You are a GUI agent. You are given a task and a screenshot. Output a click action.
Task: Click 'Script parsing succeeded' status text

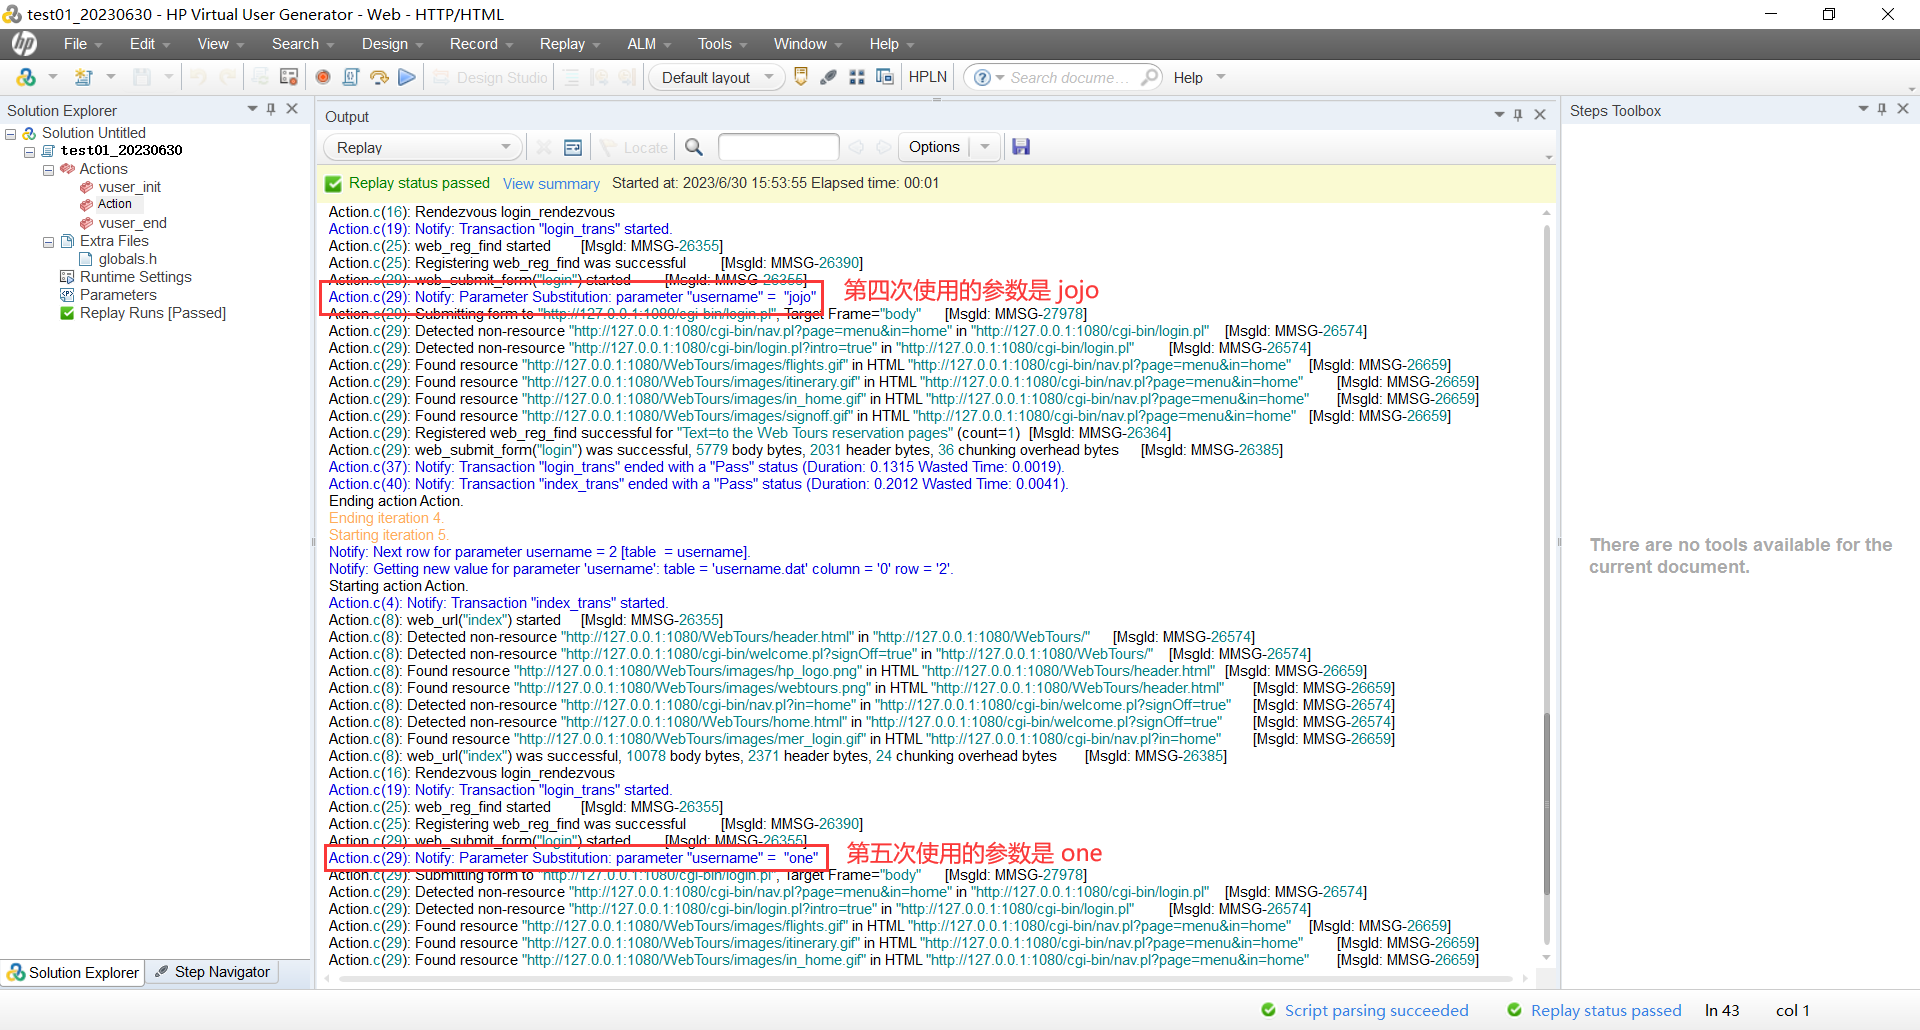pos(1376,1011)
